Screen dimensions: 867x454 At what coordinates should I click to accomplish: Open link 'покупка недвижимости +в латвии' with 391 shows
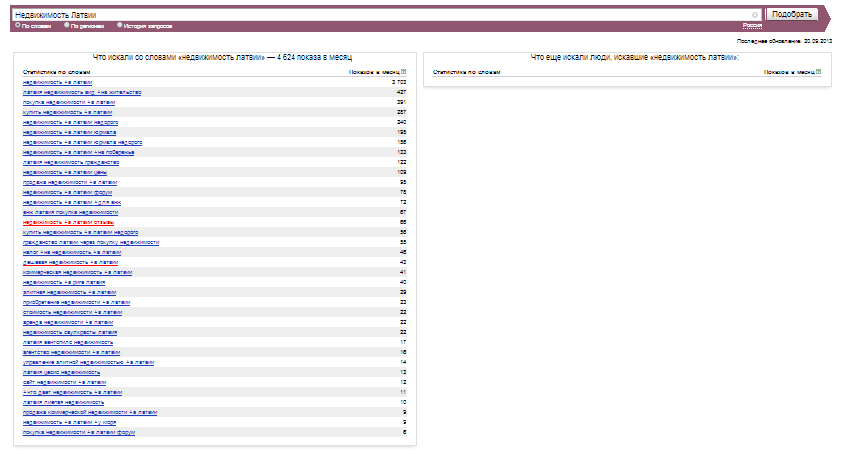69,102
